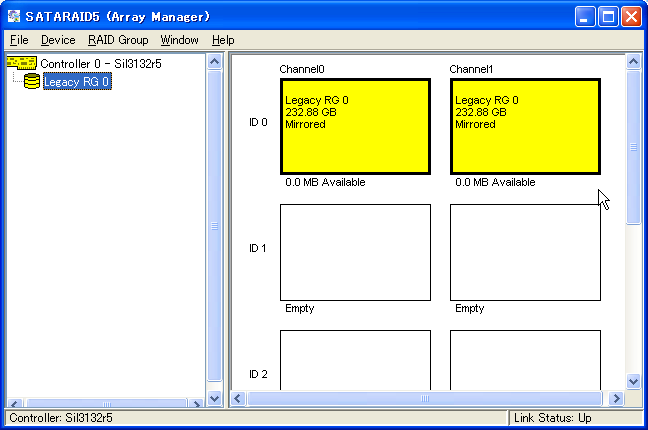Select the Channel0 ID 0 yellow drive box
Screen dimensions: 648x430
[x=355, y=127]
